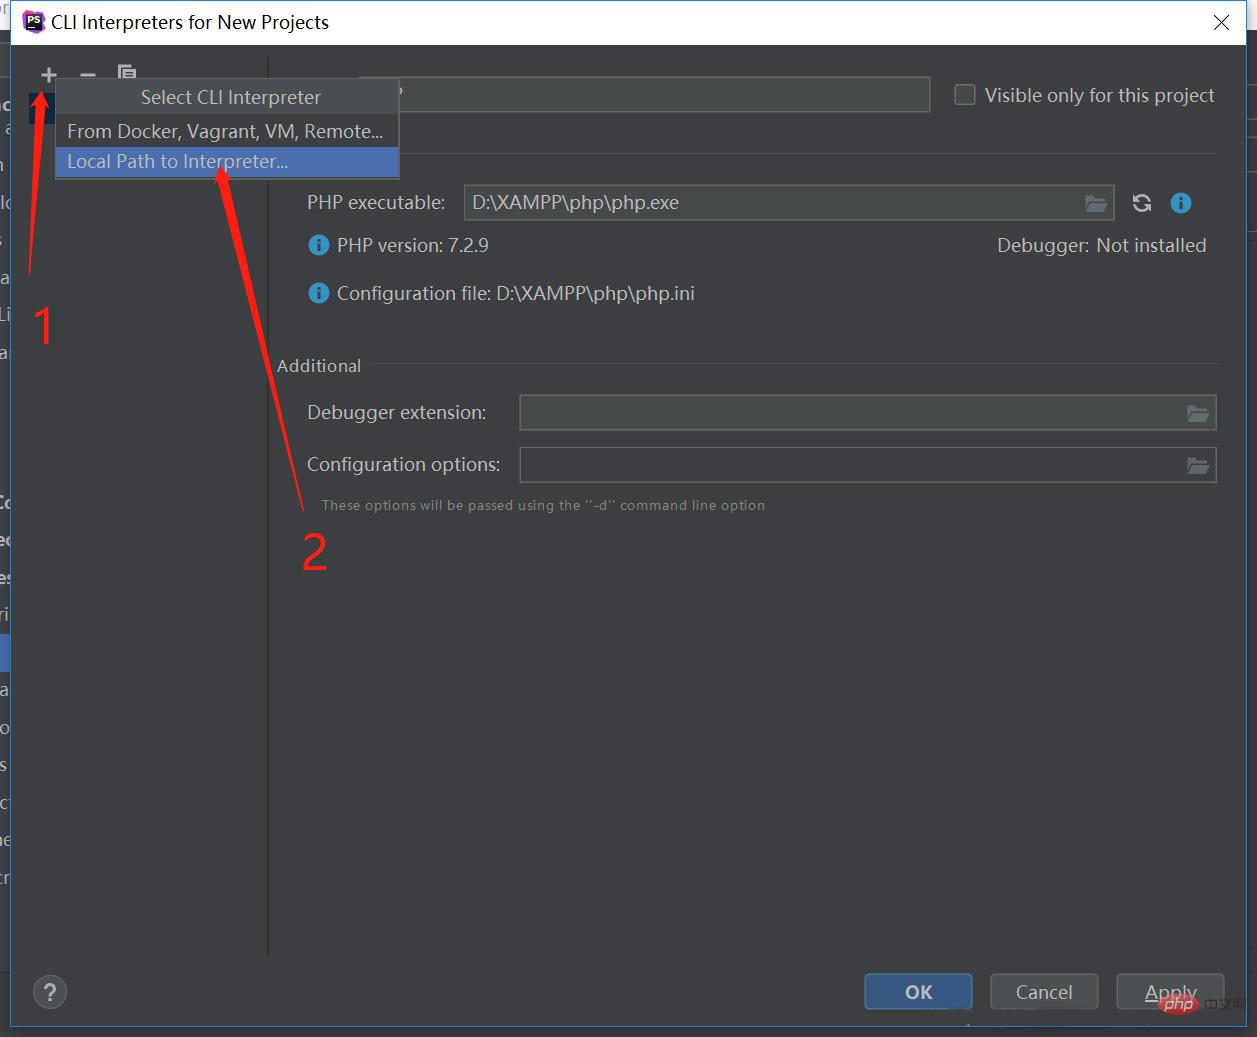Viewport: 1257px width, 1037px height.
Task: Click Select CLI Interpreter popup header
Action: tap(230, 97)
